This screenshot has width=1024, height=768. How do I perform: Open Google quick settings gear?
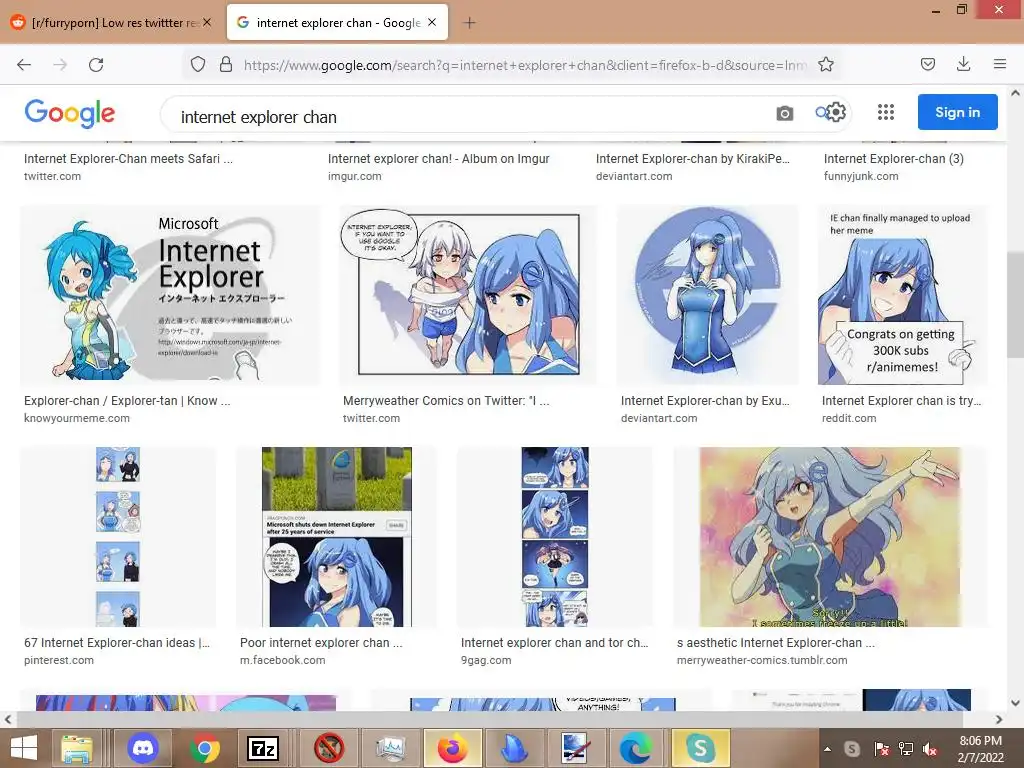836,112
